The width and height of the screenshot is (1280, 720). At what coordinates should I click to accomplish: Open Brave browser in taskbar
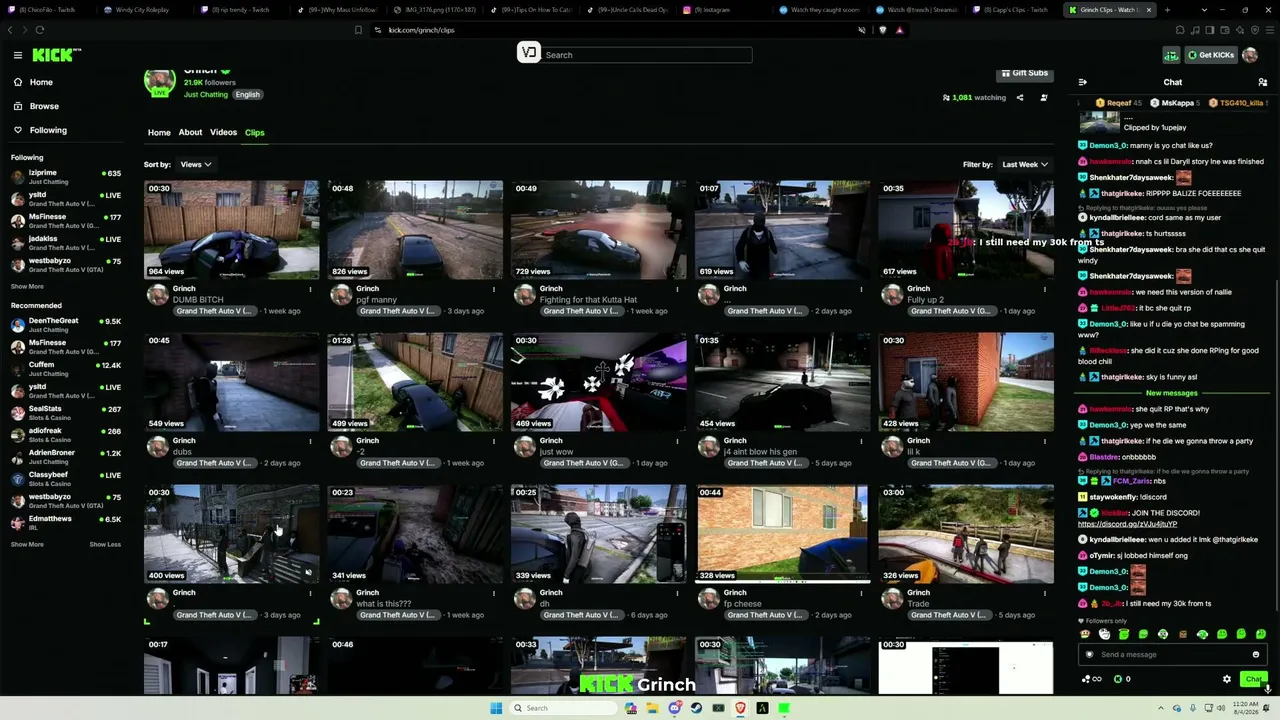(x=740, y=708)
